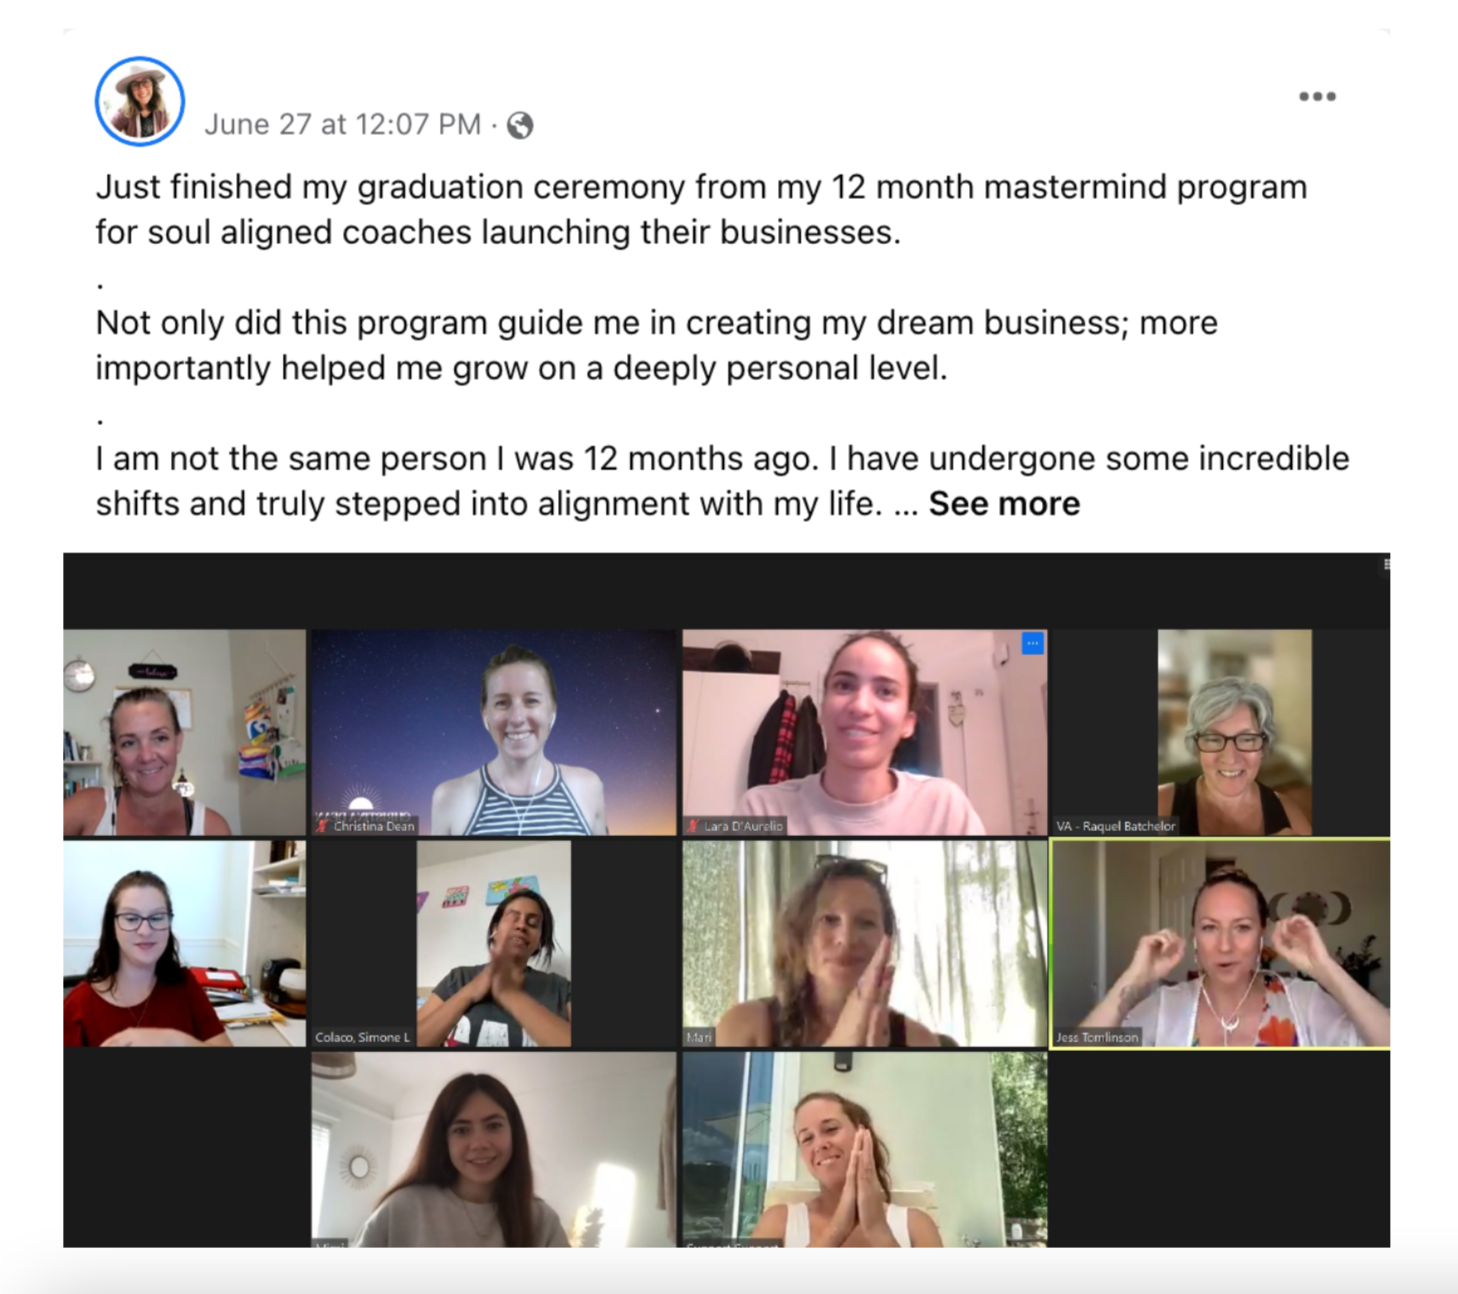Image resolution: width=1458 pixels, height=1294 pixels.
Task: Click the Lara D'Aurelio name label
Action: point(743,826)
